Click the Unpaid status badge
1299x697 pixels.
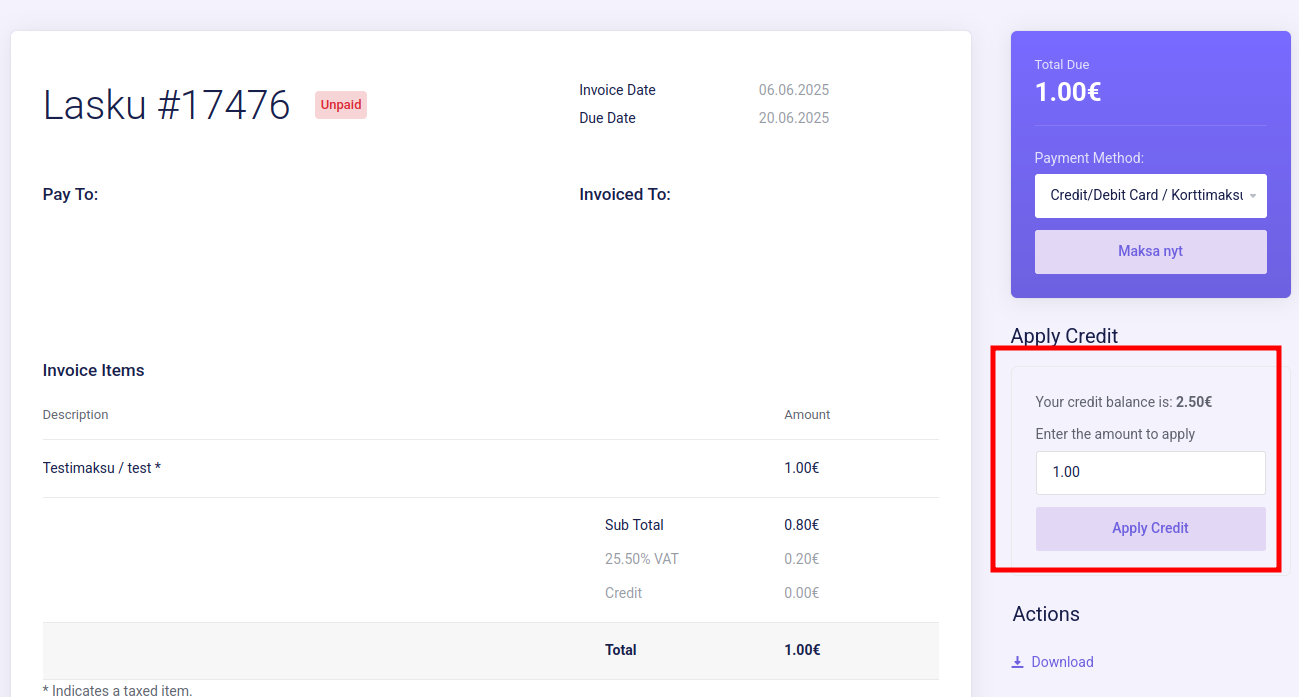tap(341, 105)
